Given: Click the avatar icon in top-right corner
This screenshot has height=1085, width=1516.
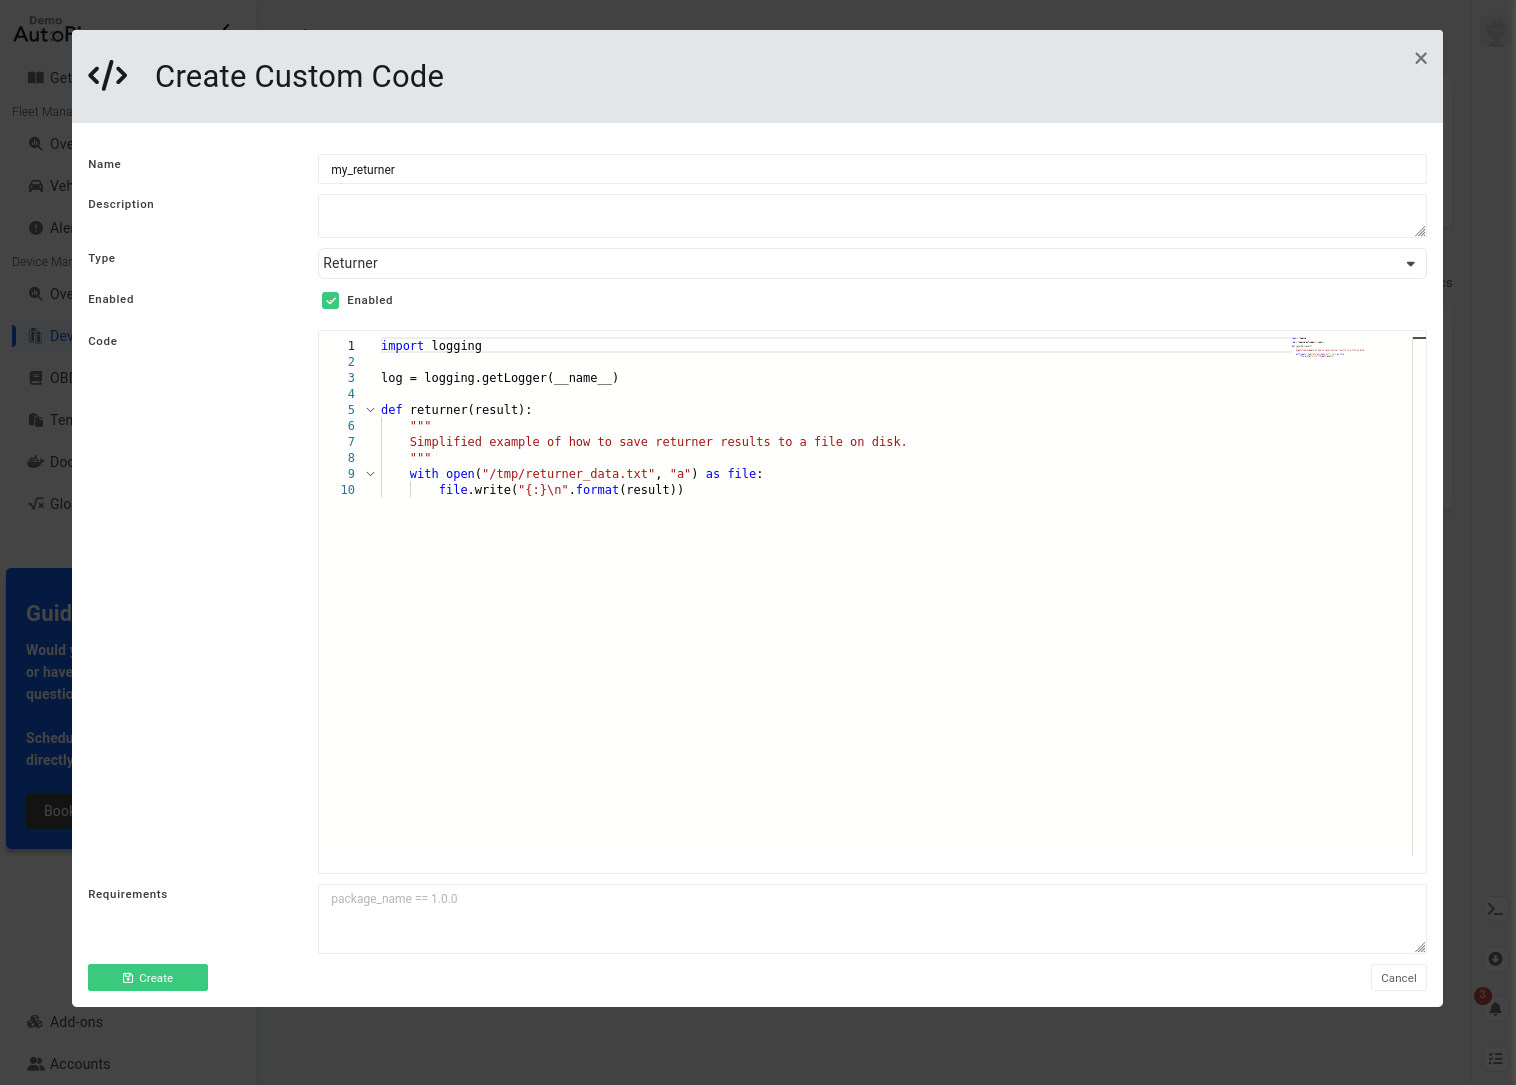Looking at the screenshot, I should (1496, 33).
